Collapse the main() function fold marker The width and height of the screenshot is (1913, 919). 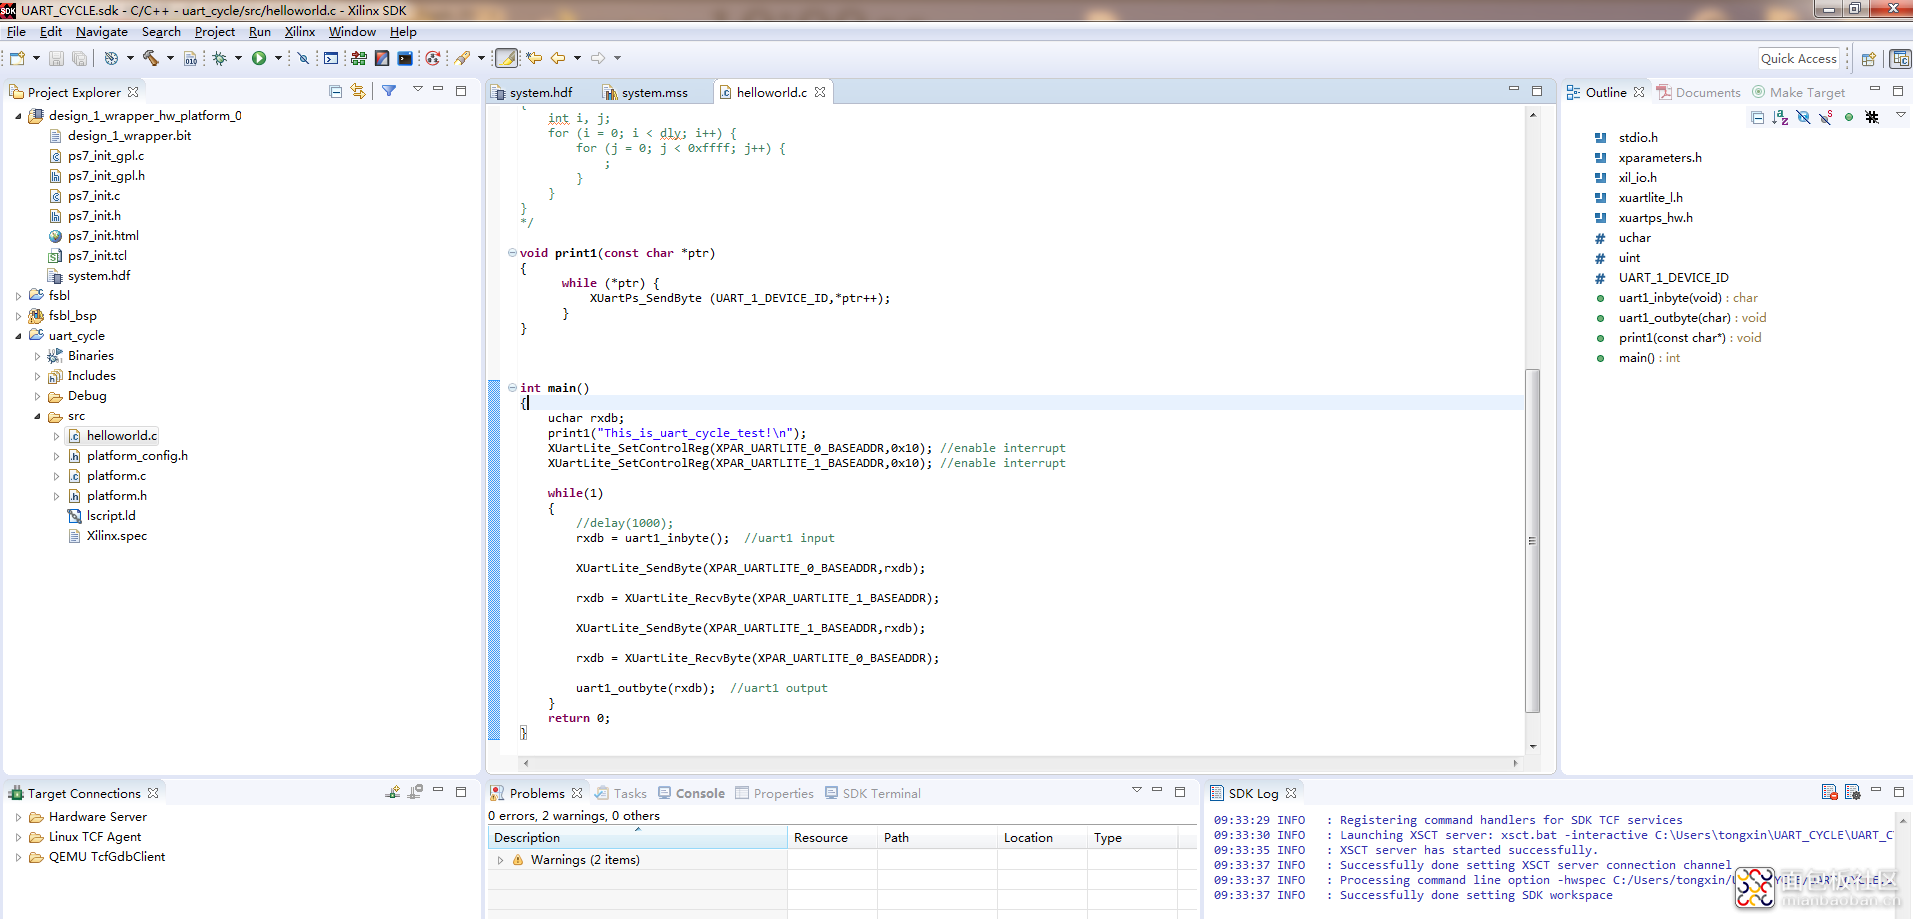pyautogui.click(x=512, y=388)
